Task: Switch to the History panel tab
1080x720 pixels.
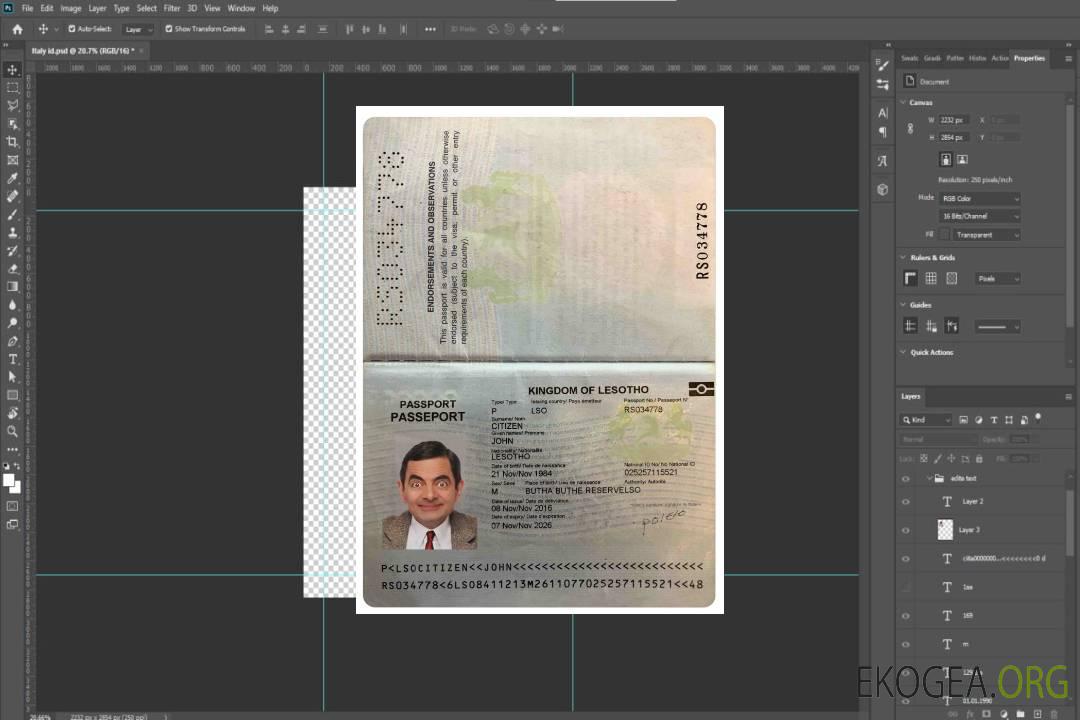Action: [977, 59]
